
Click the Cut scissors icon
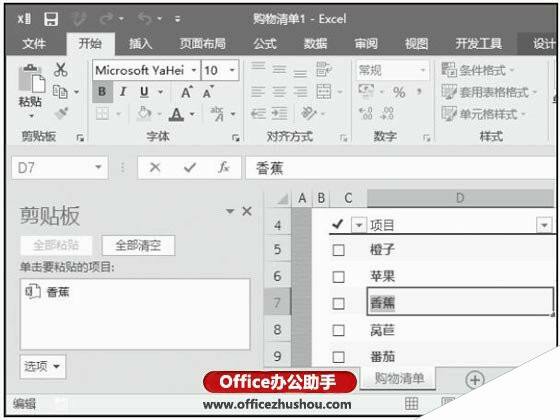click(61, 69)
